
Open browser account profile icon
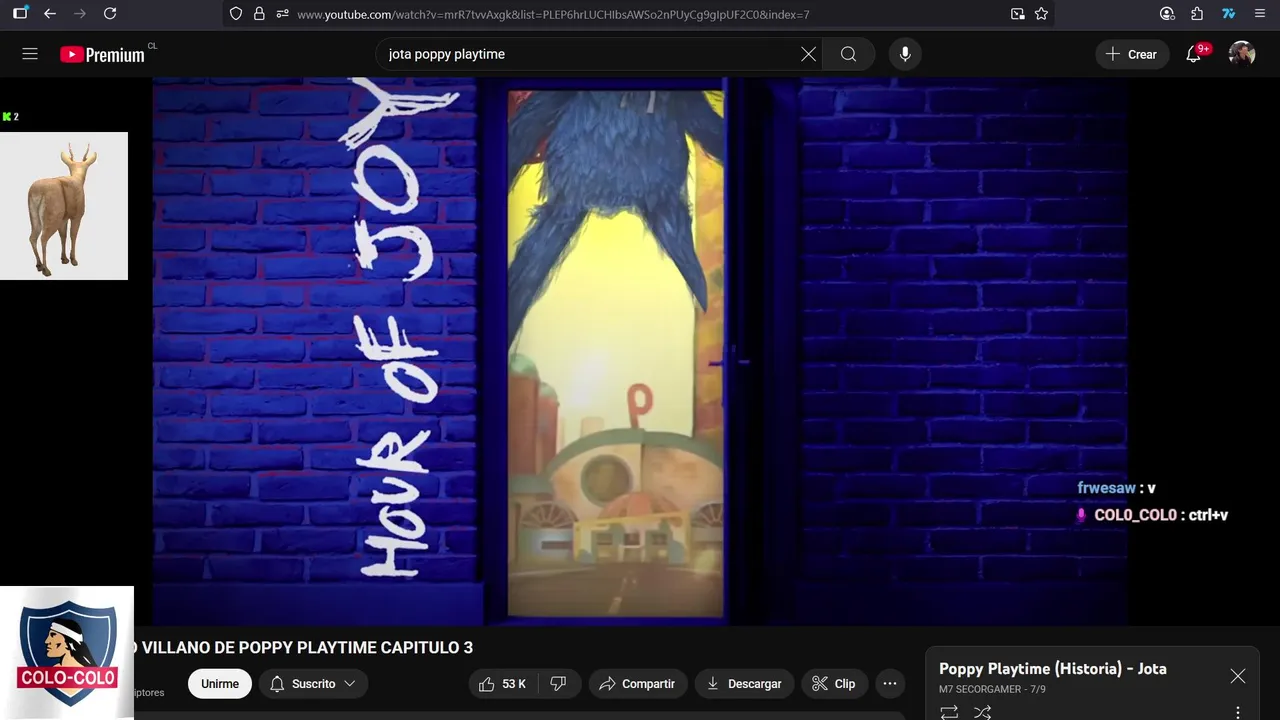tap(1167, 14)
